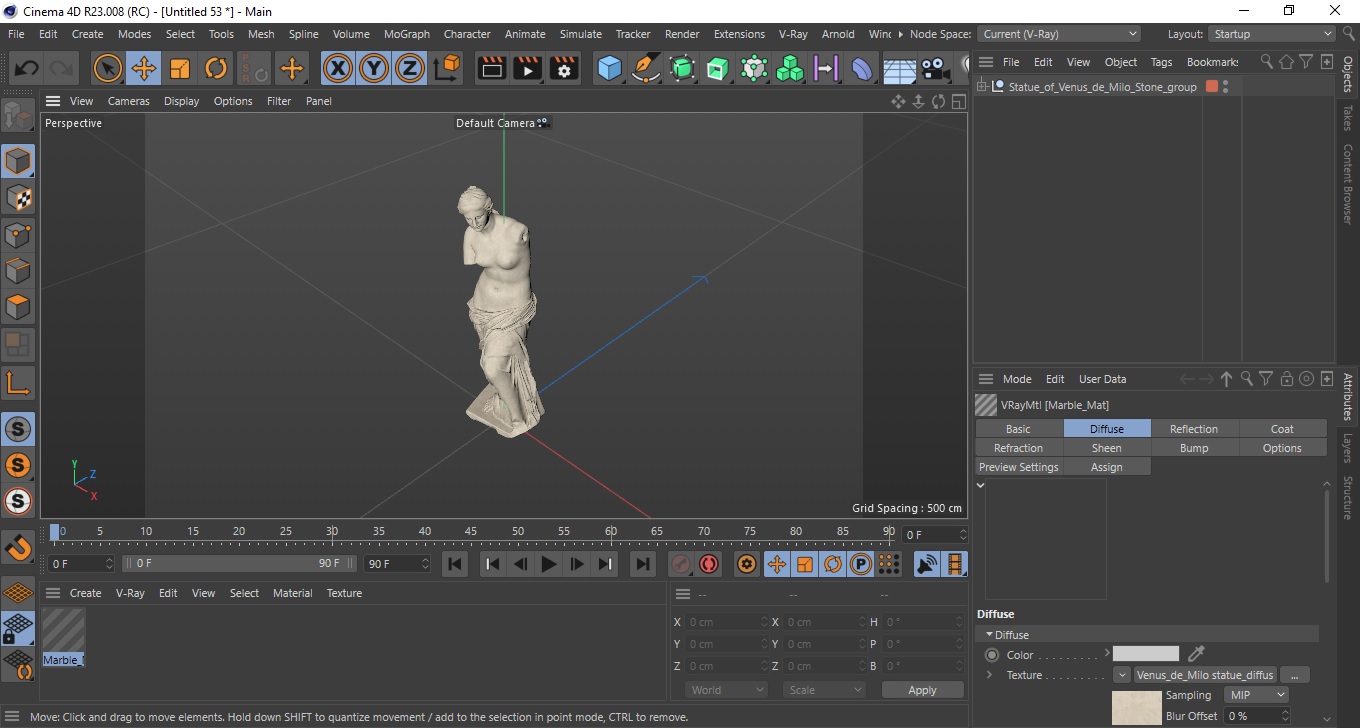Switch to the Reflection tab
Screen dimensions: 1360x728
click(x=1194, y=429)
